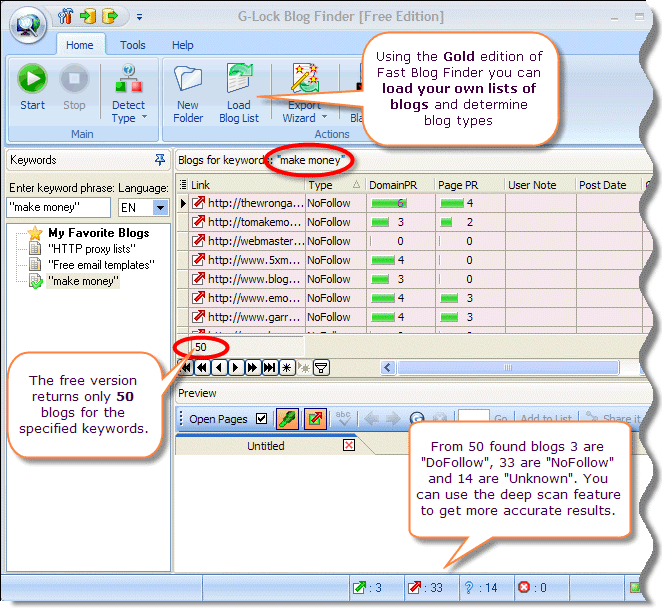662x614 pixels.
Task: Pin the Keywords panel
Action: [160, 160]
